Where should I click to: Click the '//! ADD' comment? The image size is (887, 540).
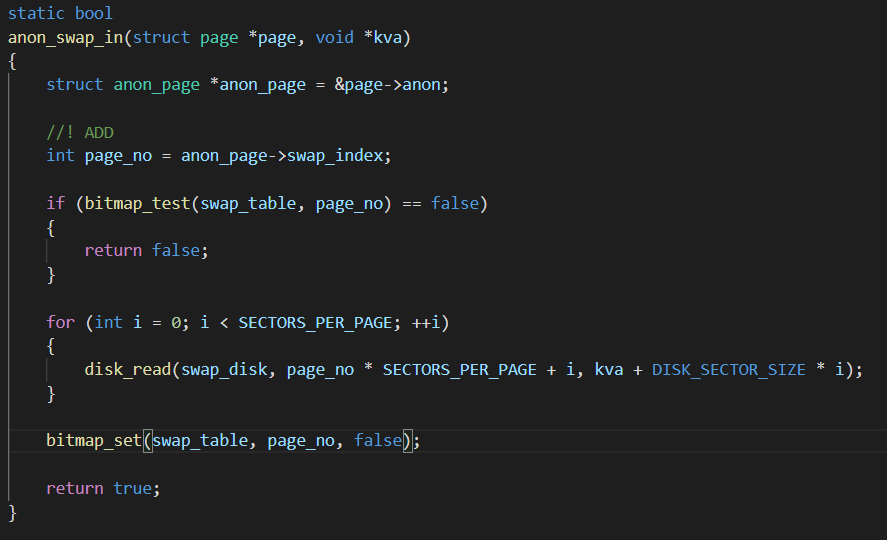pyautogui.click(x=80, y=132)
